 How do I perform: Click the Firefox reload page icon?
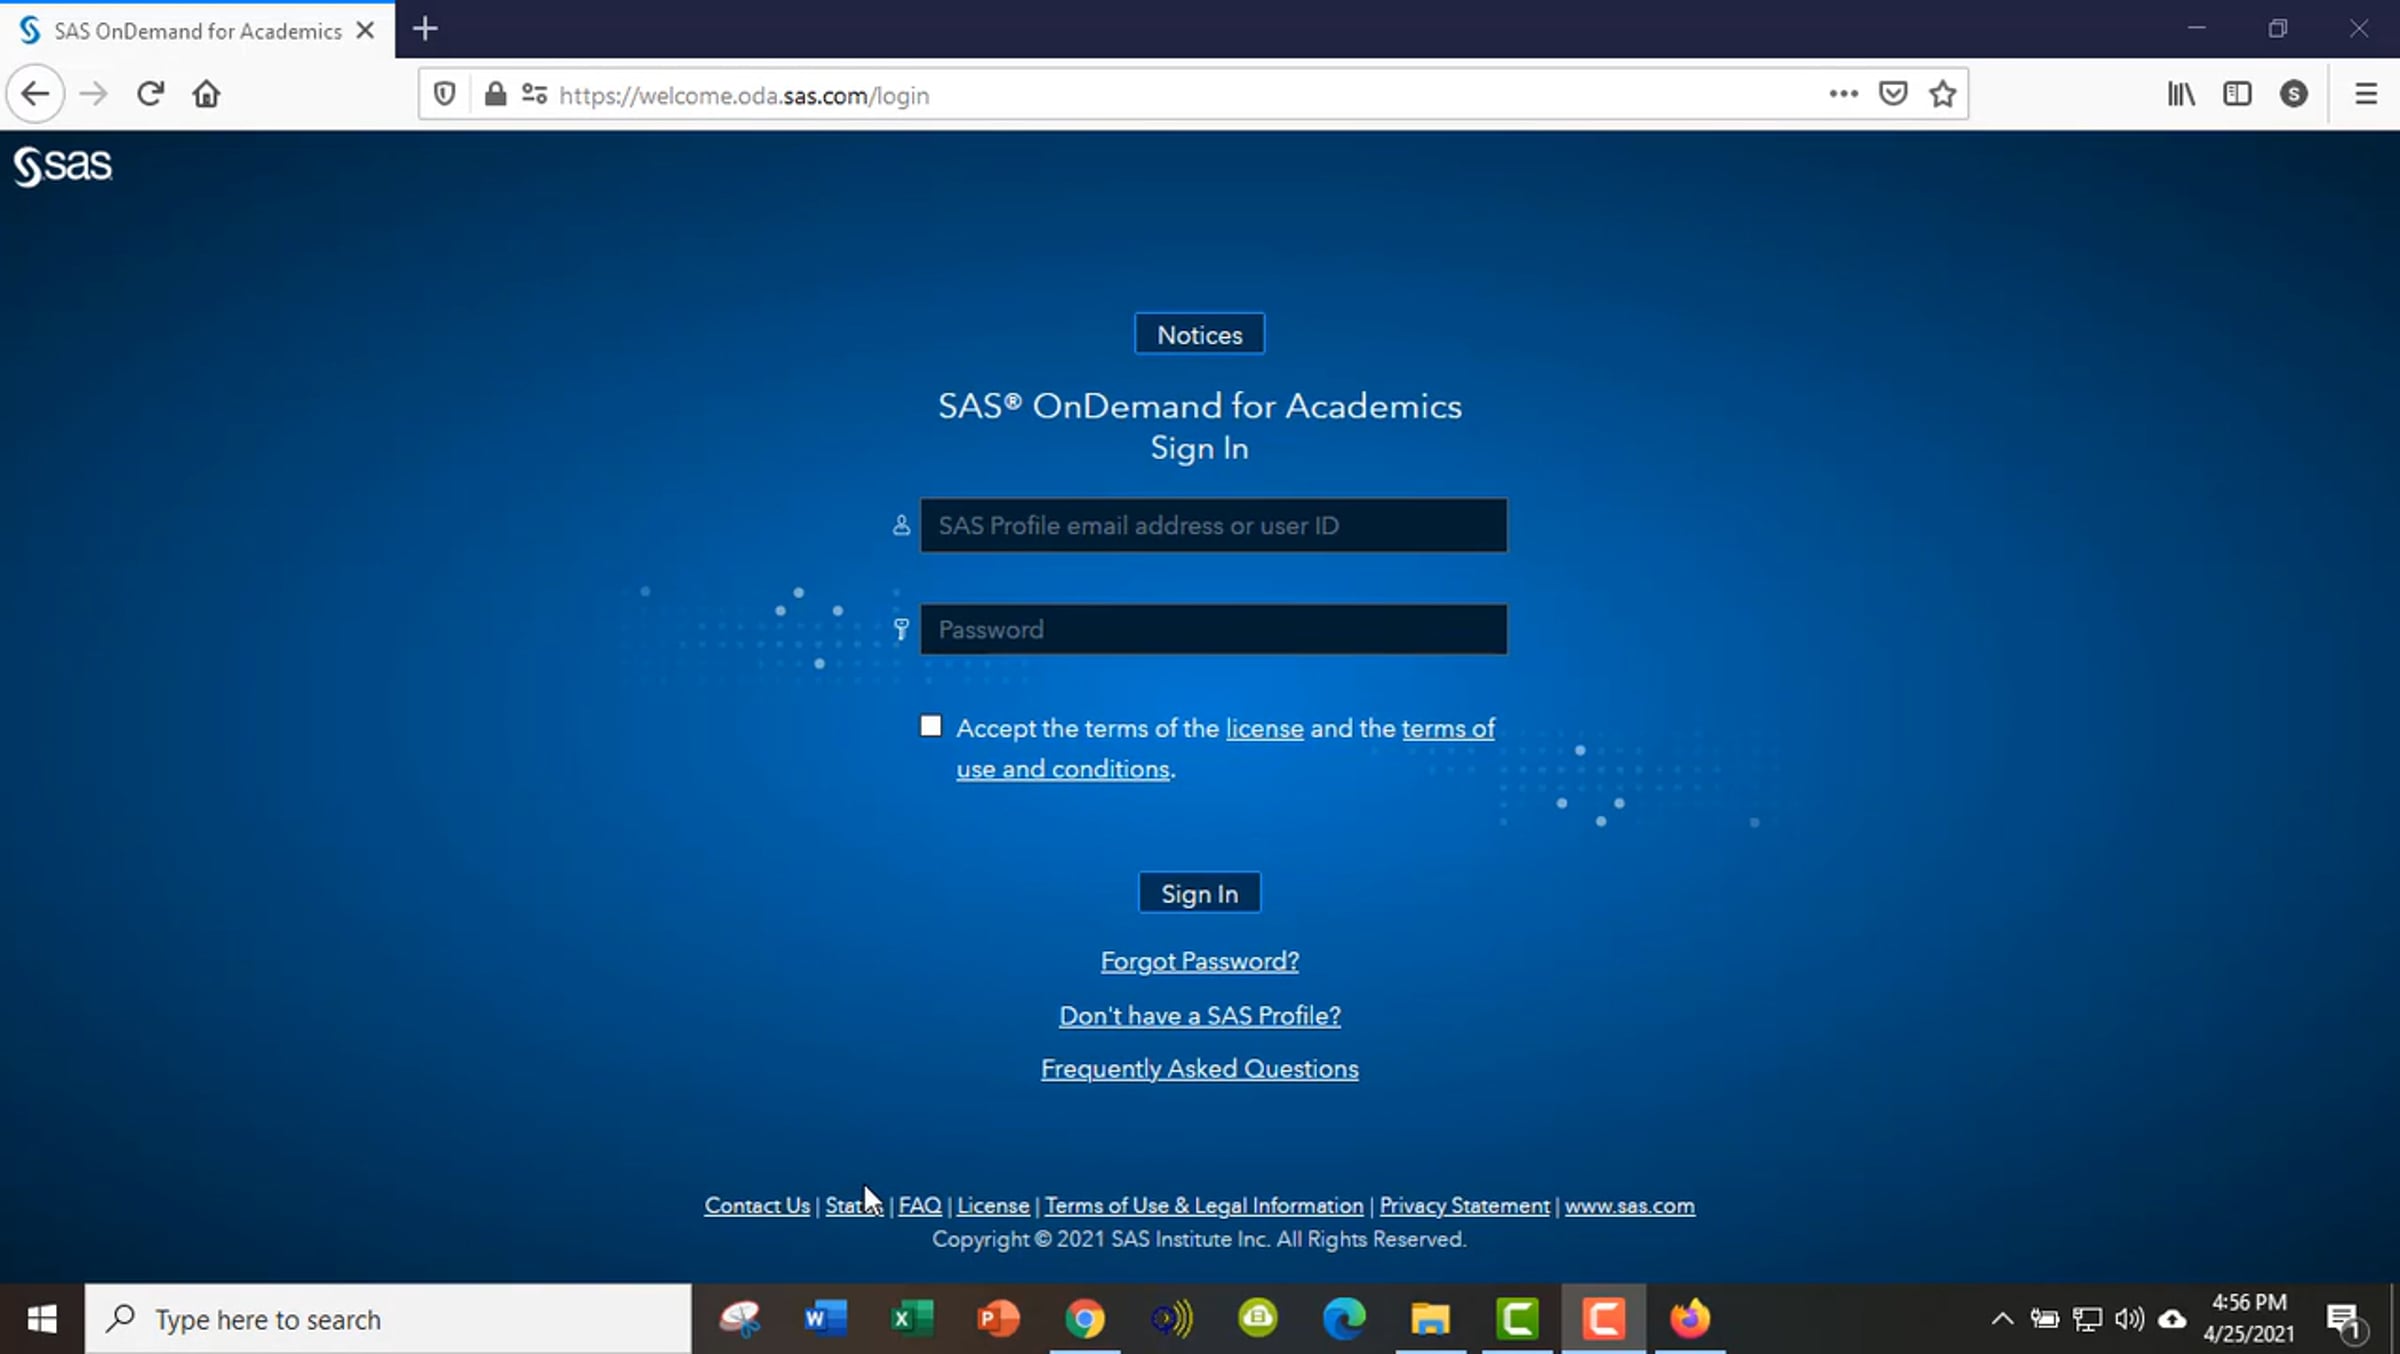pos(150,94)
